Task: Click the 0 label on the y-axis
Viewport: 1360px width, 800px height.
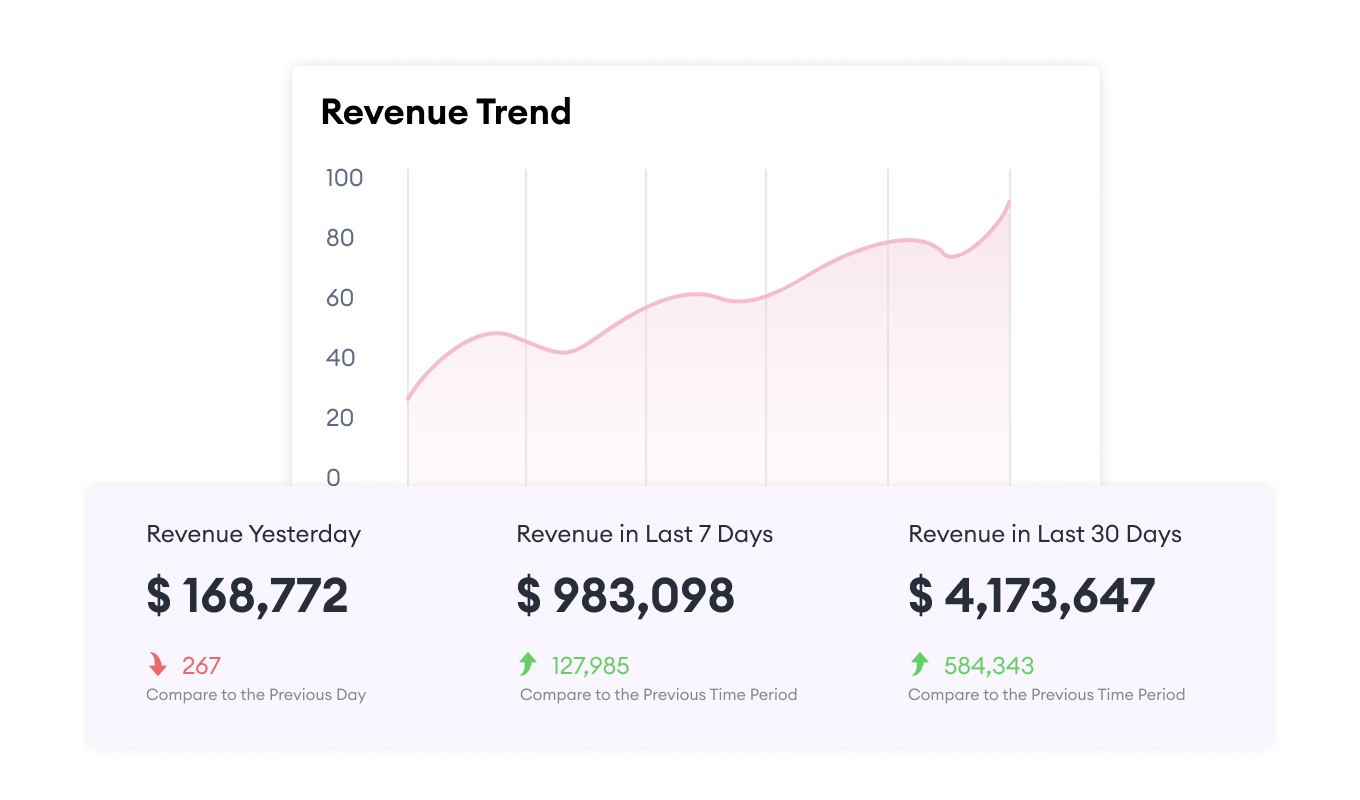Action: coord(333,478)
